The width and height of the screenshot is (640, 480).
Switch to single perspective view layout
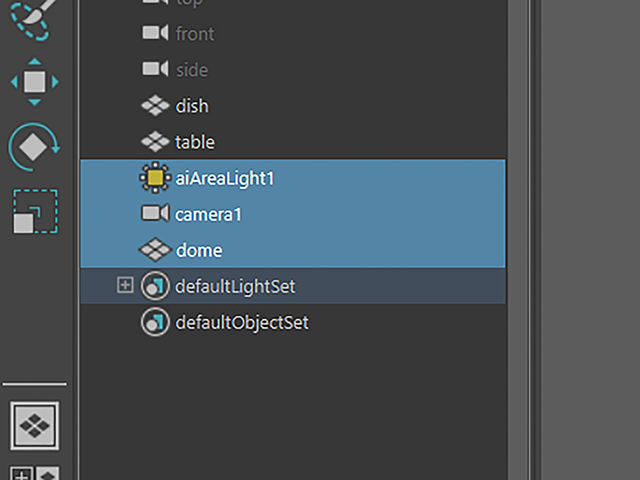pos(35,426)
